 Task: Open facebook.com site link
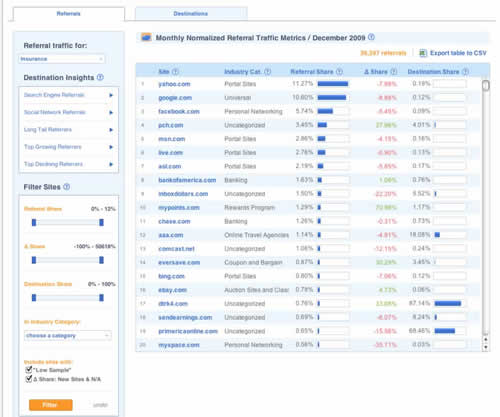coord(179,111)
